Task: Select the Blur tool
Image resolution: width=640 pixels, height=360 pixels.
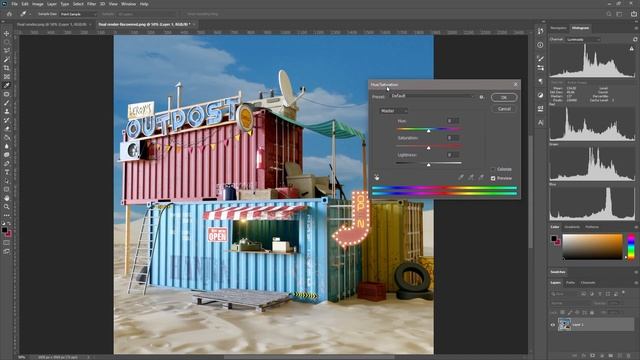Action: (7, 146)
